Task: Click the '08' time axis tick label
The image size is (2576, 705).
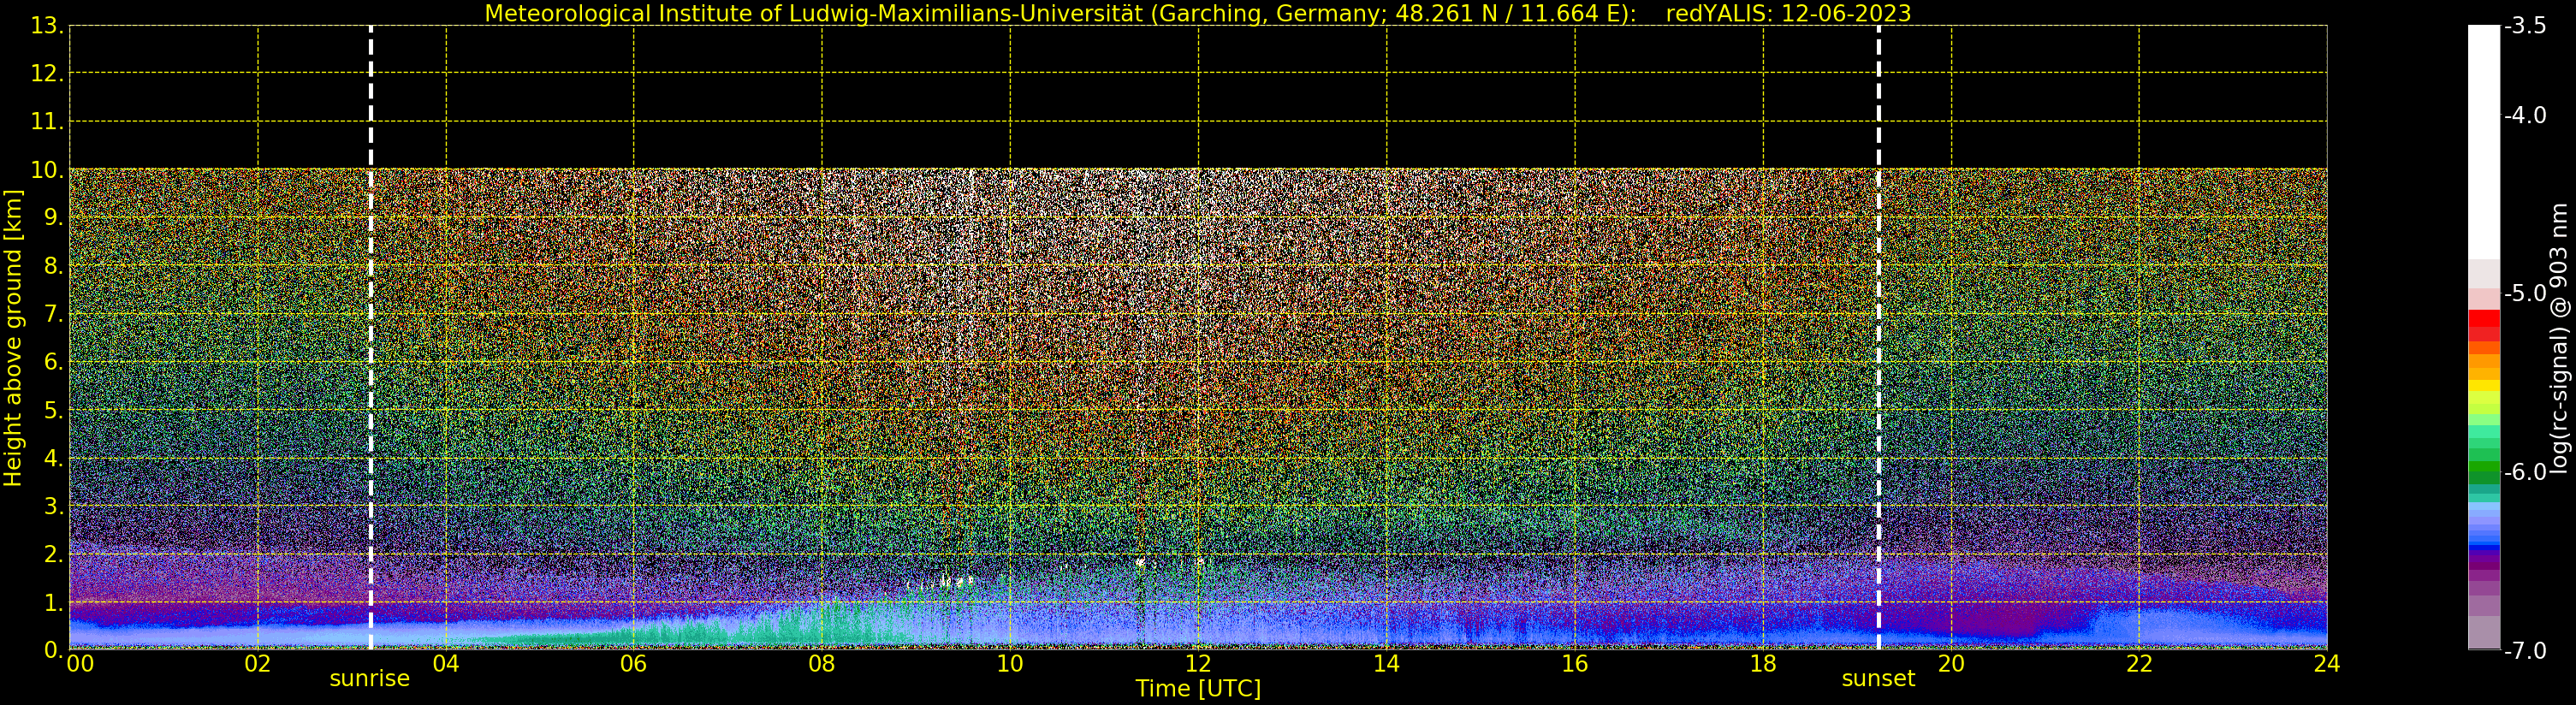Action: [x=822, y=664]
